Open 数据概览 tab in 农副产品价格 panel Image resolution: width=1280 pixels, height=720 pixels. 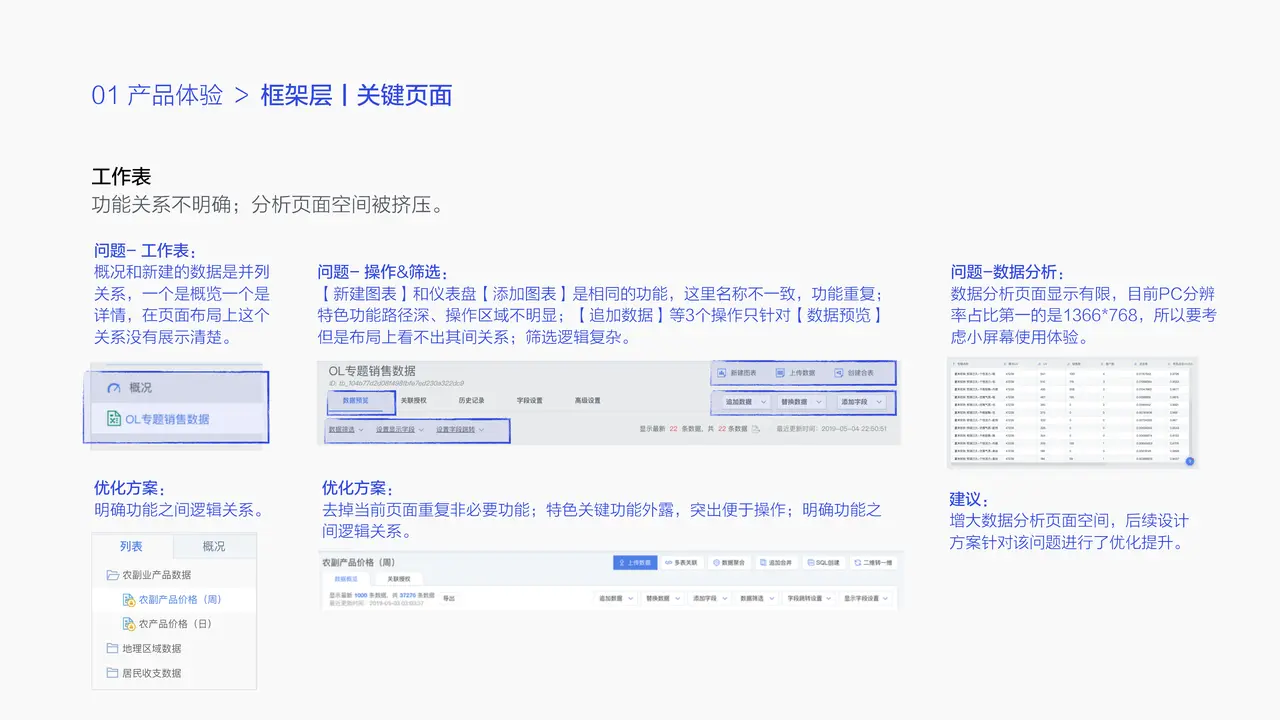(x=346, y=579)
